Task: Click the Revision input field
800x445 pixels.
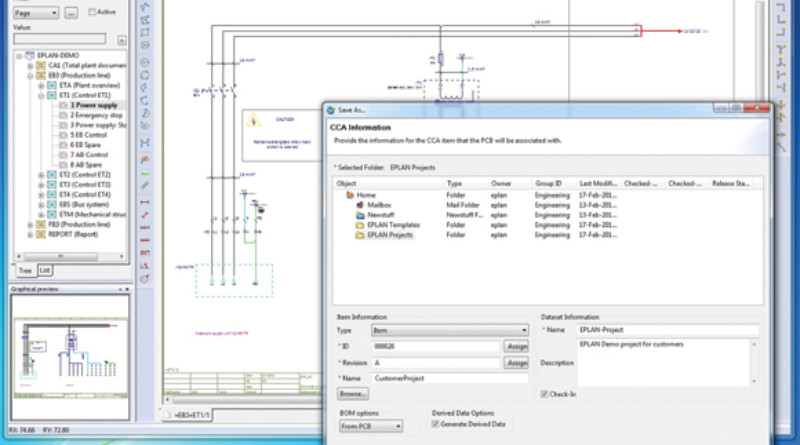Action: (x=436, y=363)
